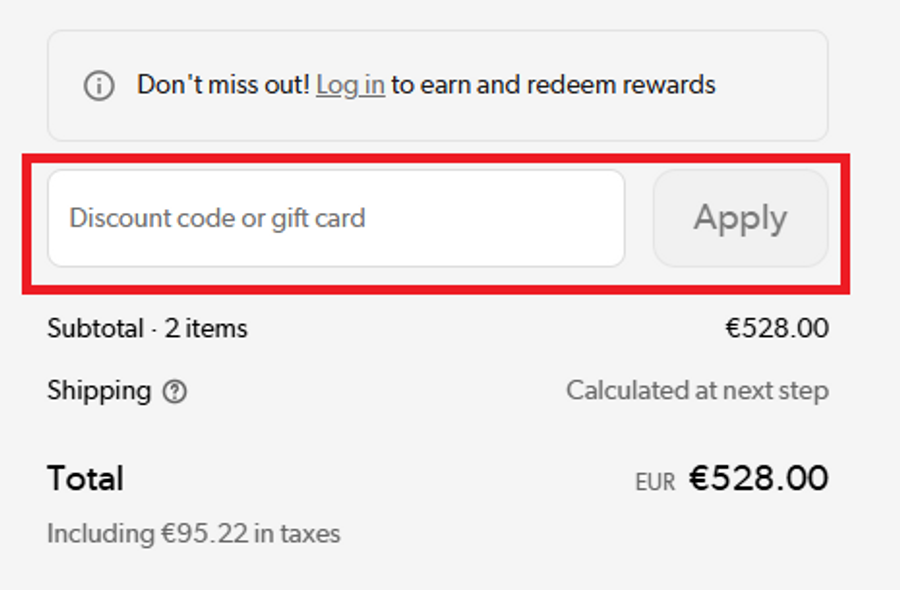
Task: Click the Shipping label text
Action: 99,391
